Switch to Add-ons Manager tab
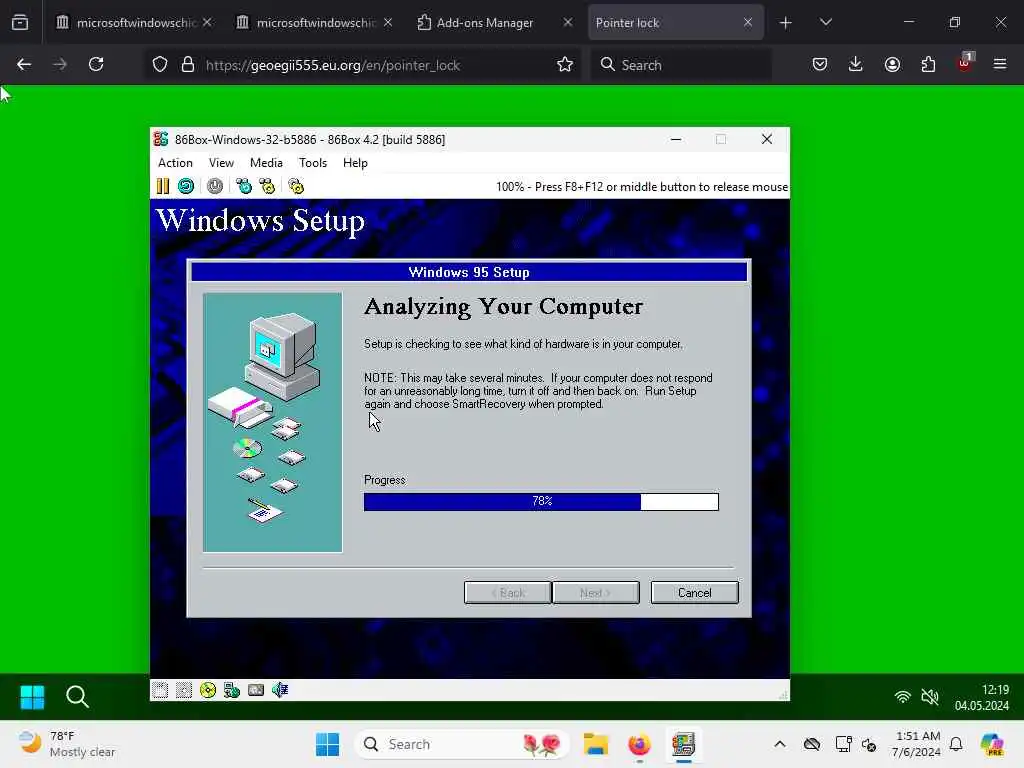Screen dimensions: 1024x768 point(485,23)
